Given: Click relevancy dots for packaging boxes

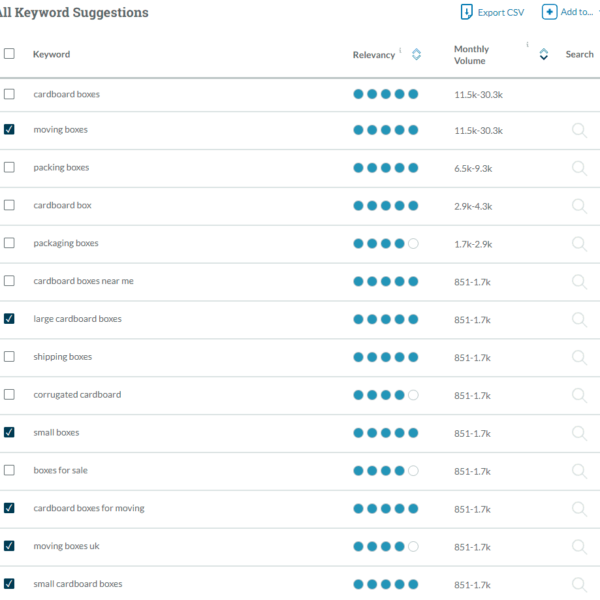Looking at the screenshot, I should coord(385,244).
